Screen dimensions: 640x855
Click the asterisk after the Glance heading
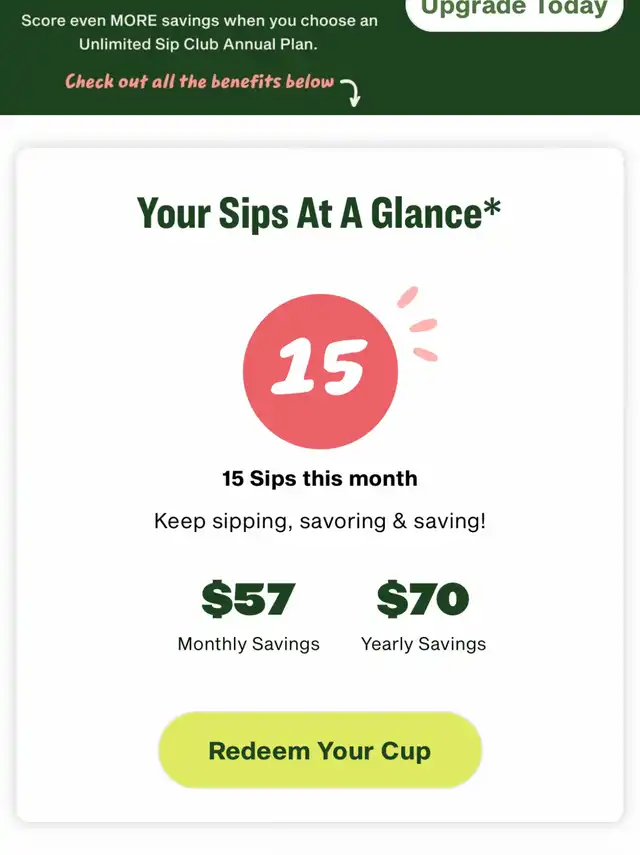[491, 209]
